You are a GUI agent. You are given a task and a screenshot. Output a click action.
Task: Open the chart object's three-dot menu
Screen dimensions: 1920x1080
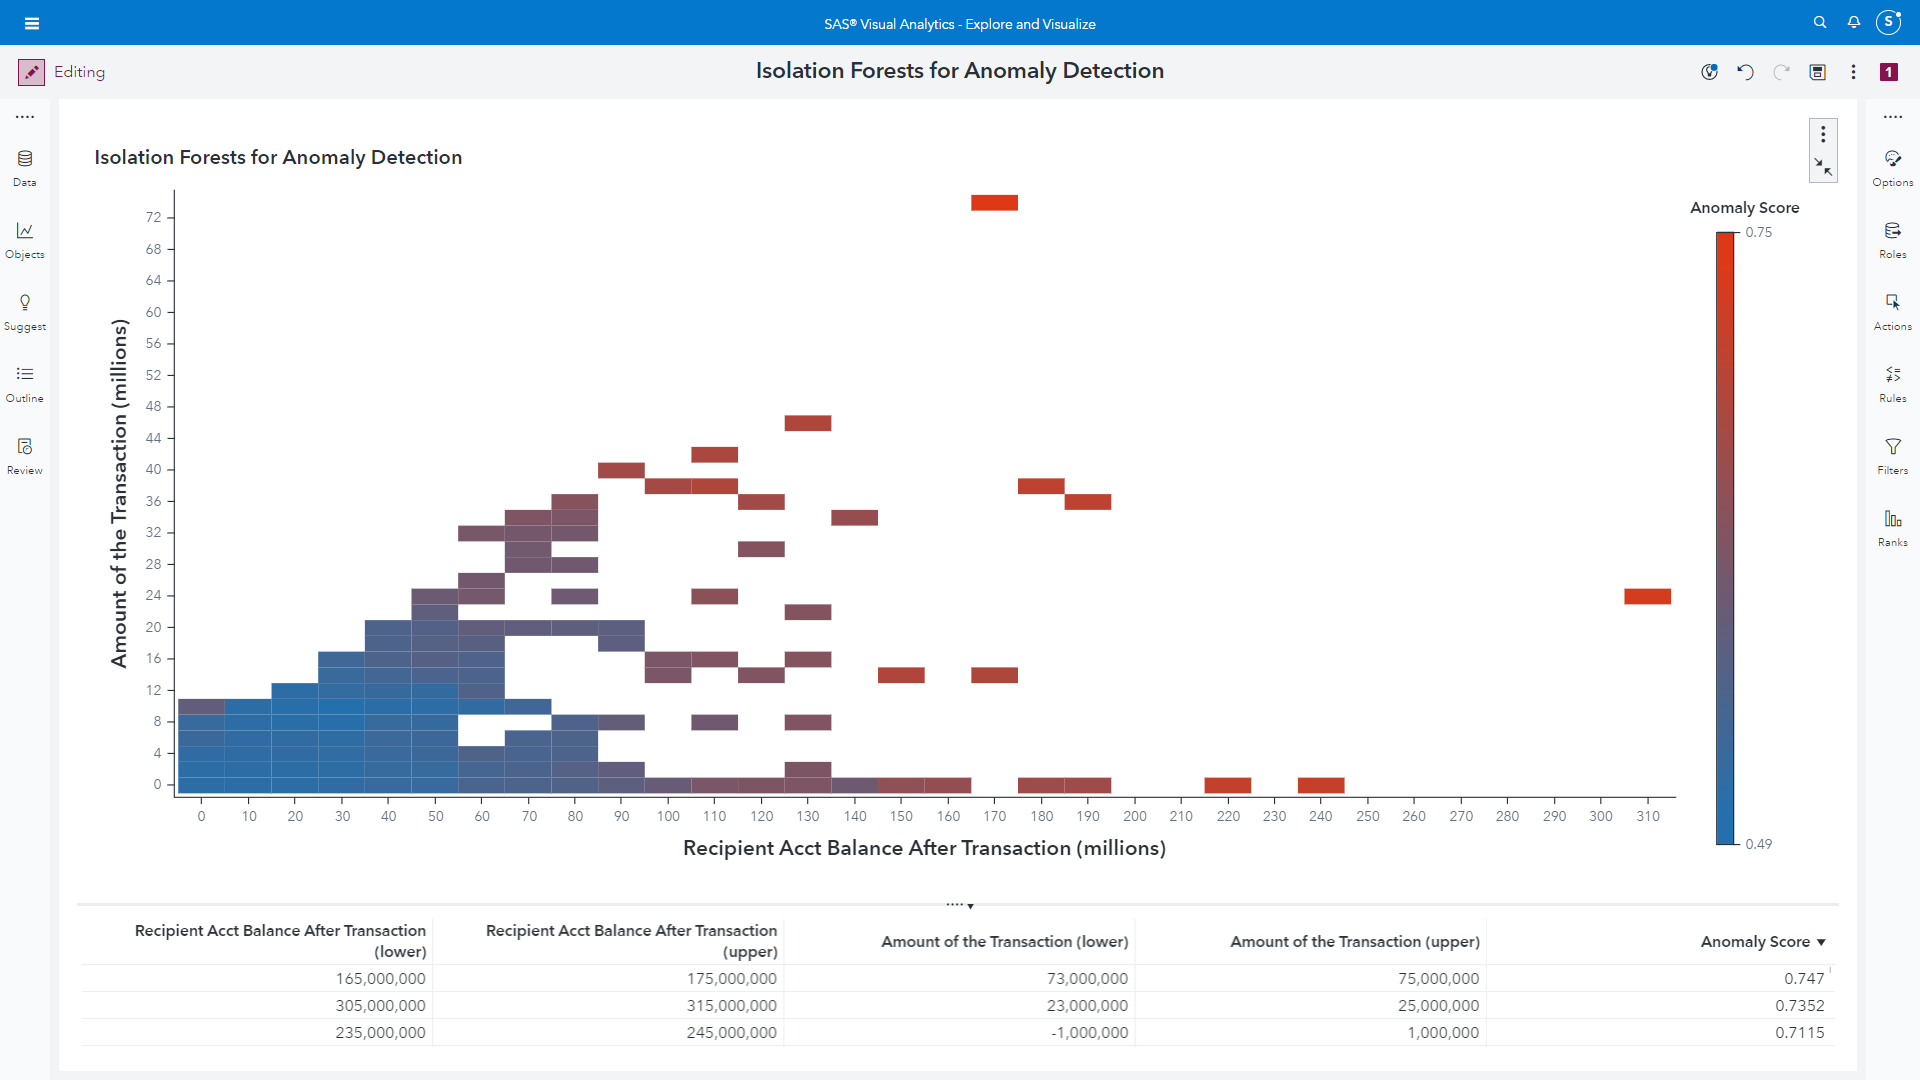point(1823,134)
